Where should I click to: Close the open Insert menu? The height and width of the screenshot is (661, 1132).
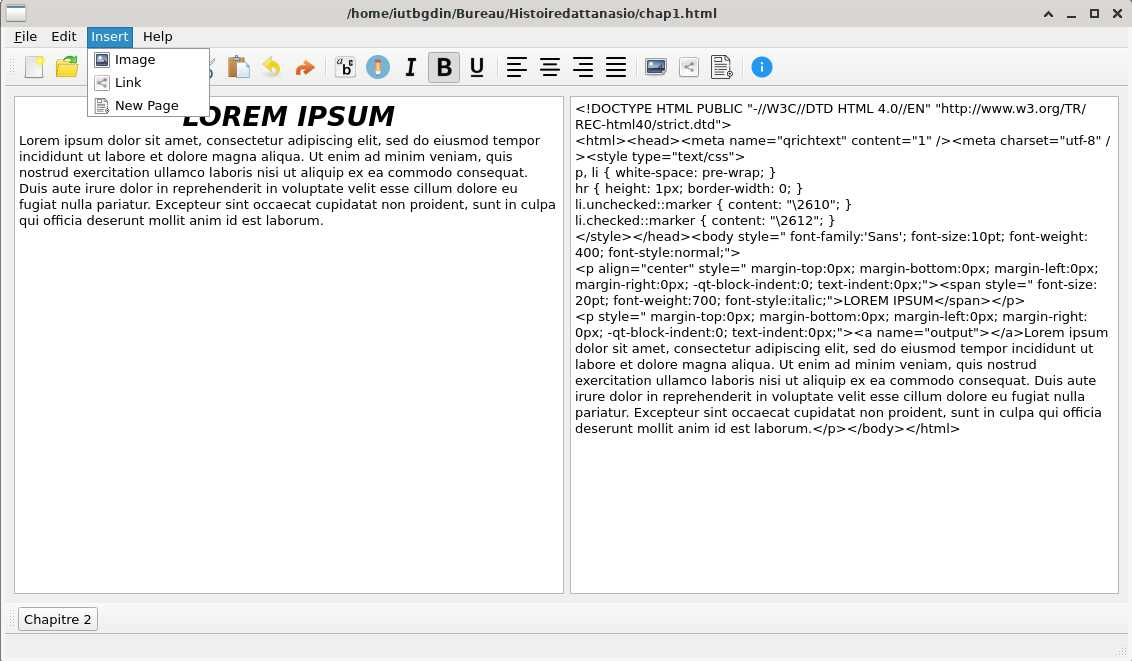point(110,37)
